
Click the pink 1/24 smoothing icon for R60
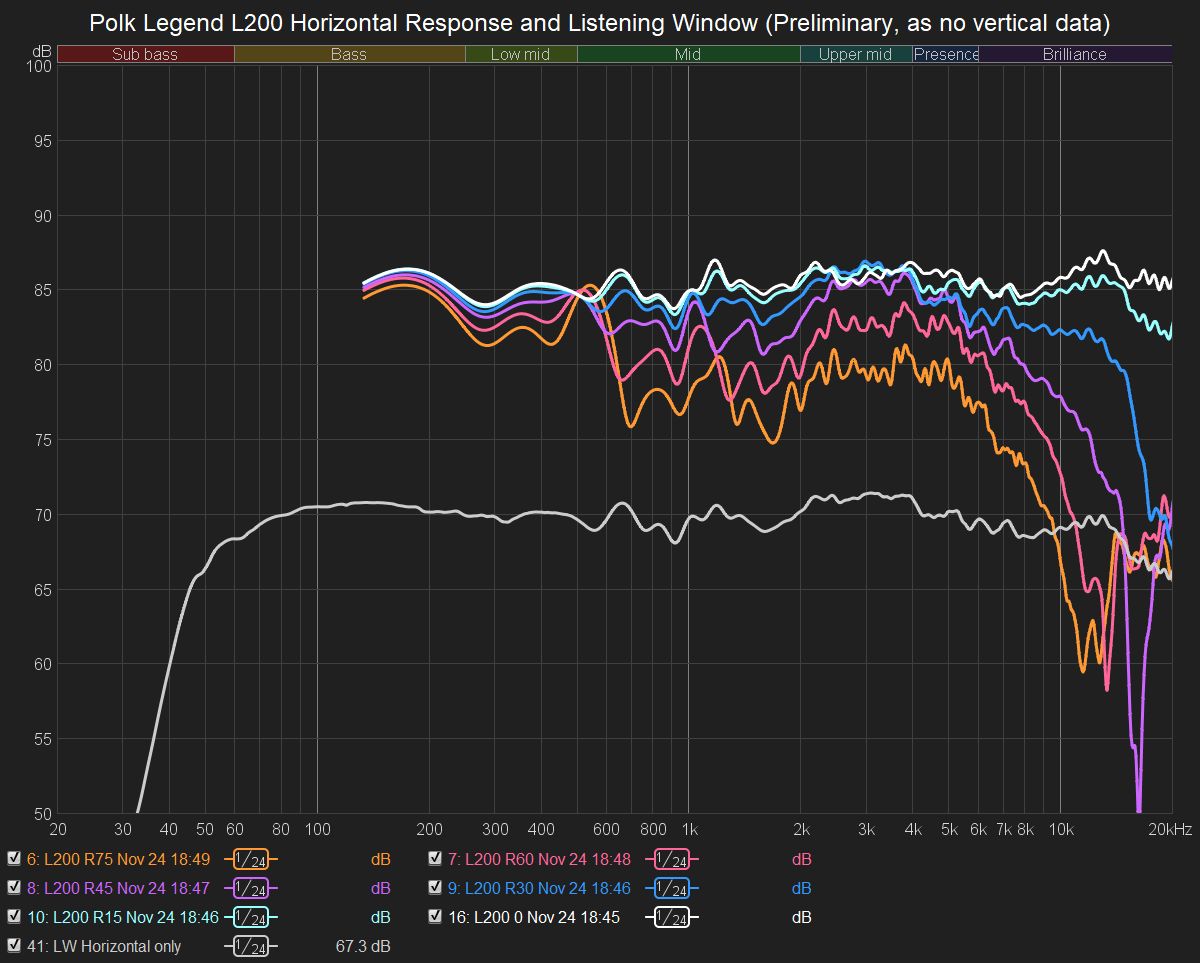(x=673, y=860)
